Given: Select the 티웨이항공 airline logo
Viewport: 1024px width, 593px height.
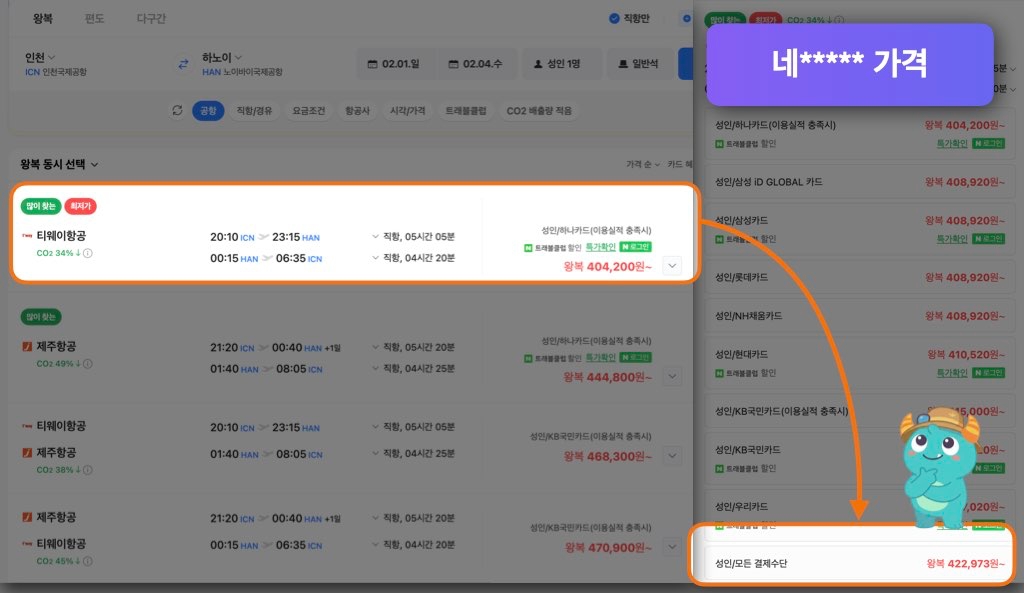Looking at the screenshot, I should [x=26, y=233].
